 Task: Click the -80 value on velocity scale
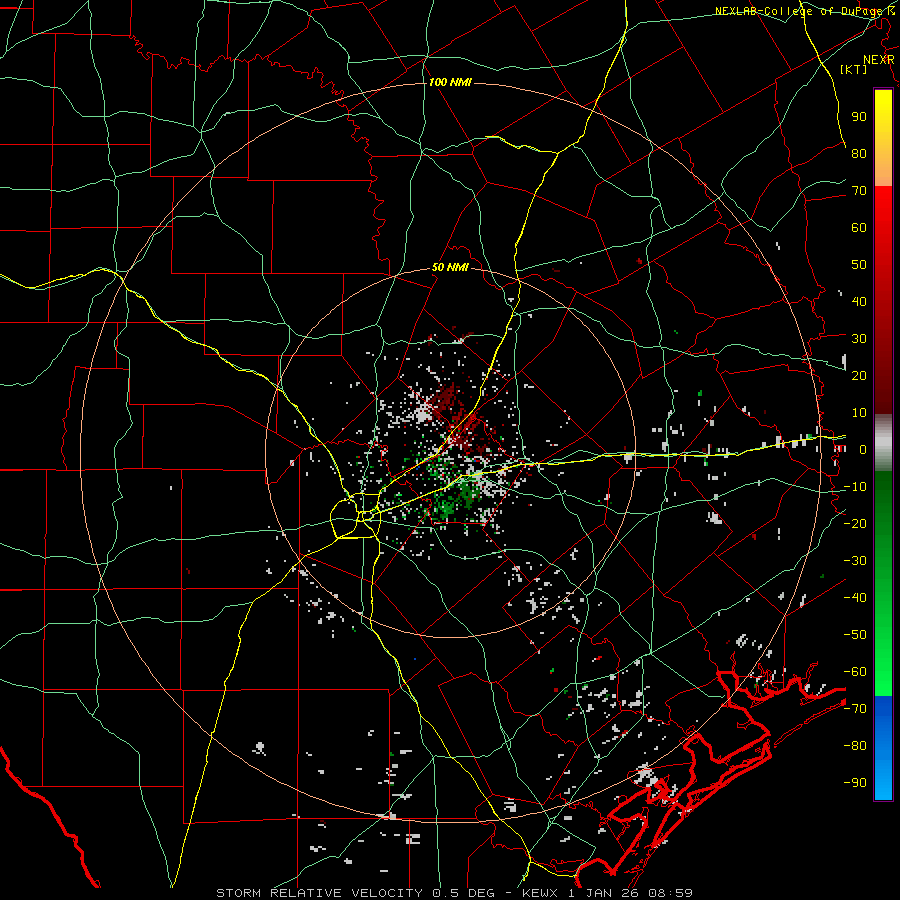click(855, 746)
